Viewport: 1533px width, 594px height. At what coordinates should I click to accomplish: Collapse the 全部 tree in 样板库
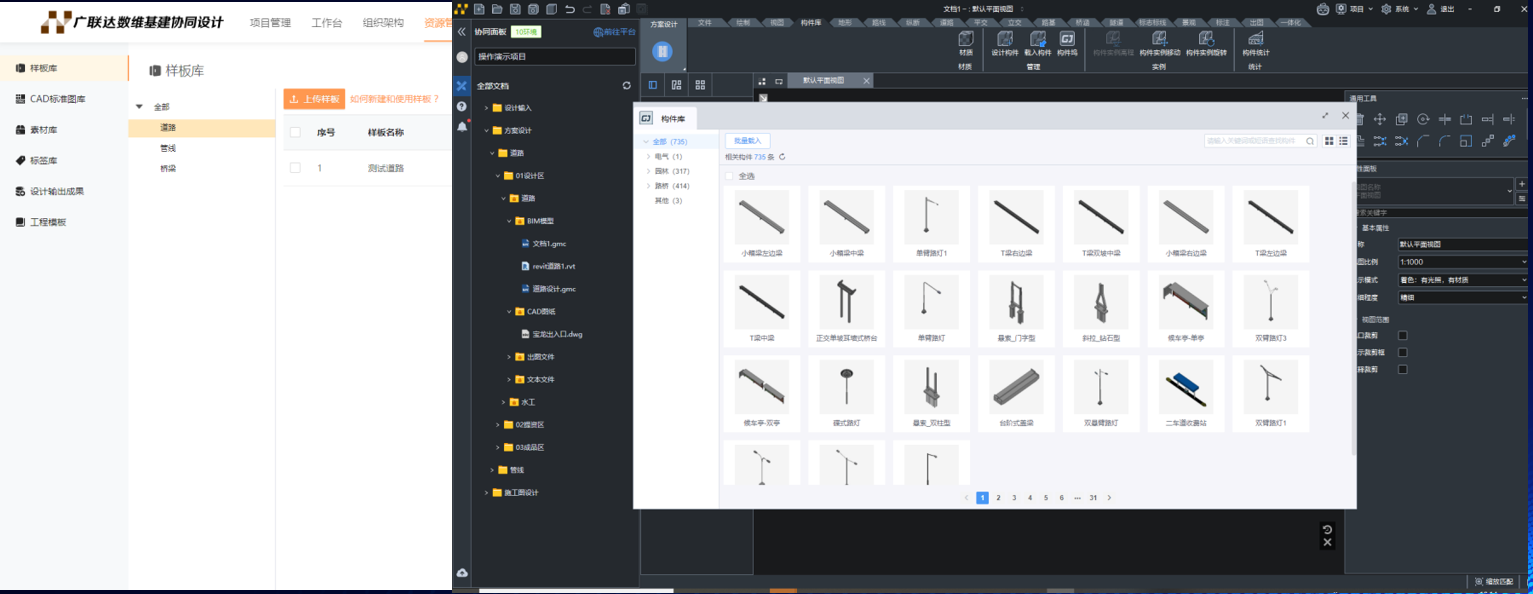pos(139,106)
